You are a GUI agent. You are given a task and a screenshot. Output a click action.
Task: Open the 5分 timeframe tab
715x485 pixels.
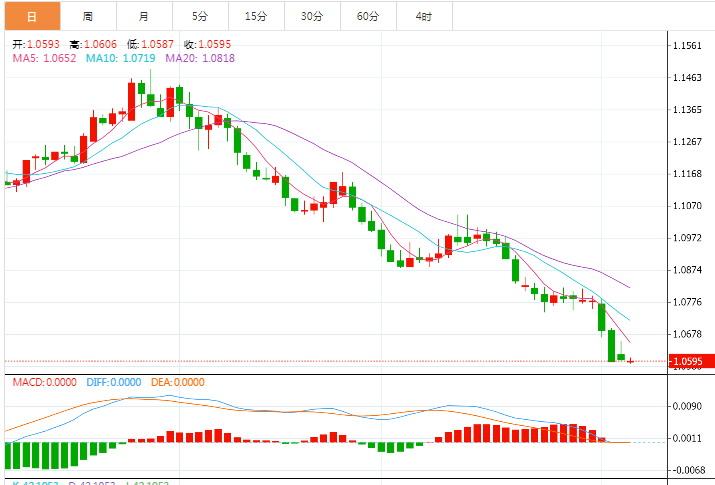point(200,16)
